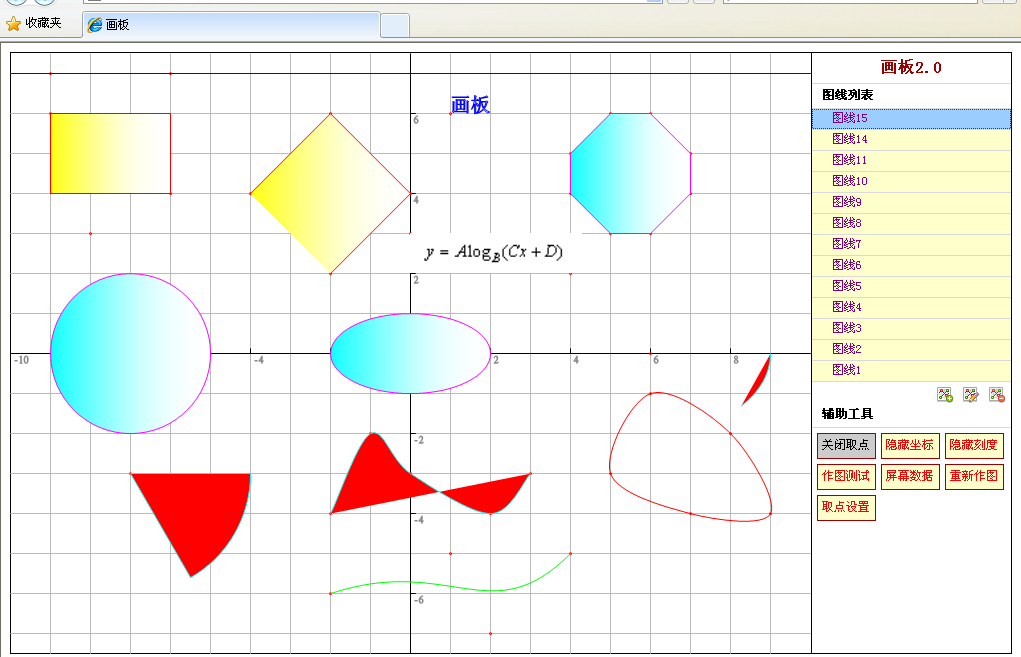
Task: Toggle 隐藏坐标 to hide coordinates
Action: tap(909, 445)
